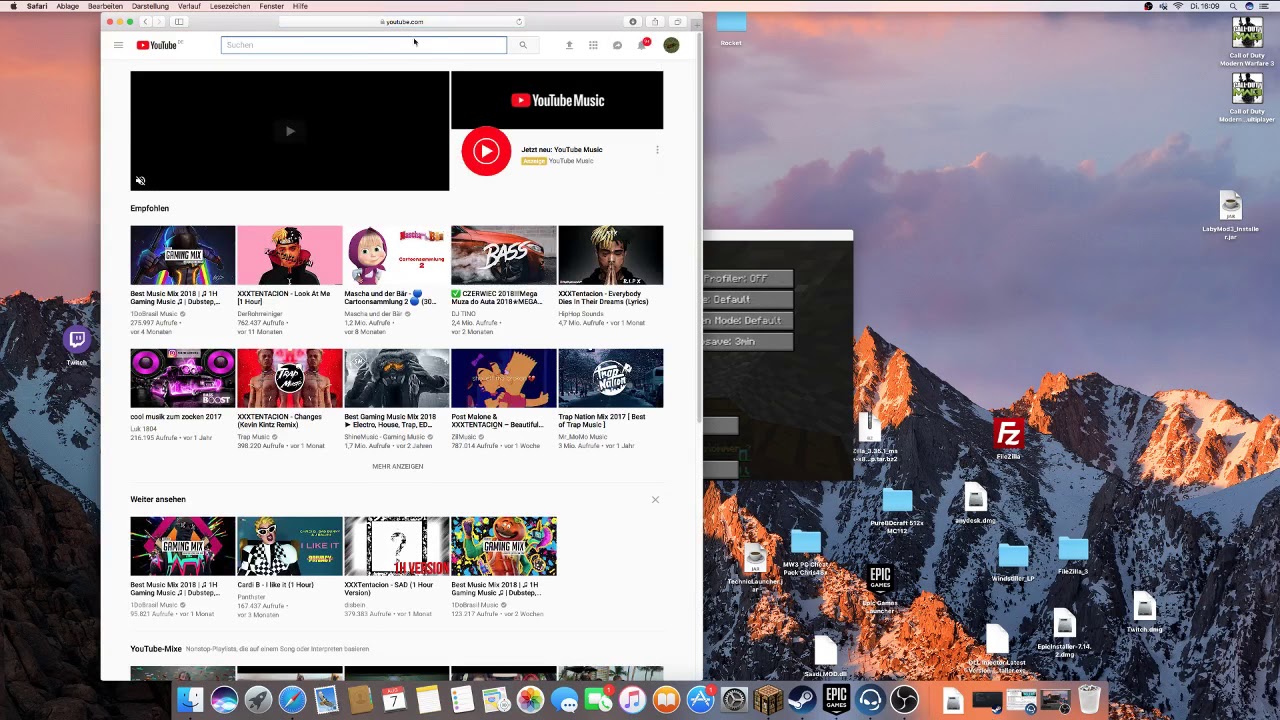
Task: Open the Ablage menu
Action: 68,6
